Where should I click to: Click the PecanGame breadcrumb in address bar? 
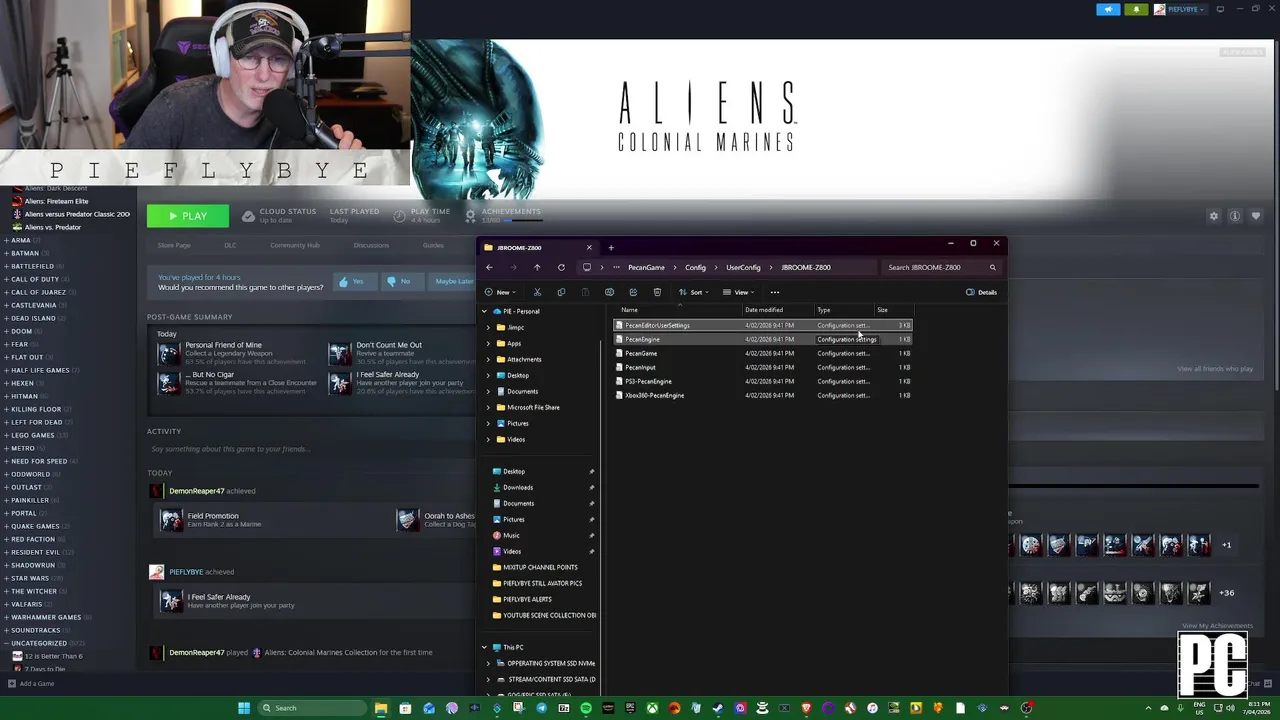[646, 267]
